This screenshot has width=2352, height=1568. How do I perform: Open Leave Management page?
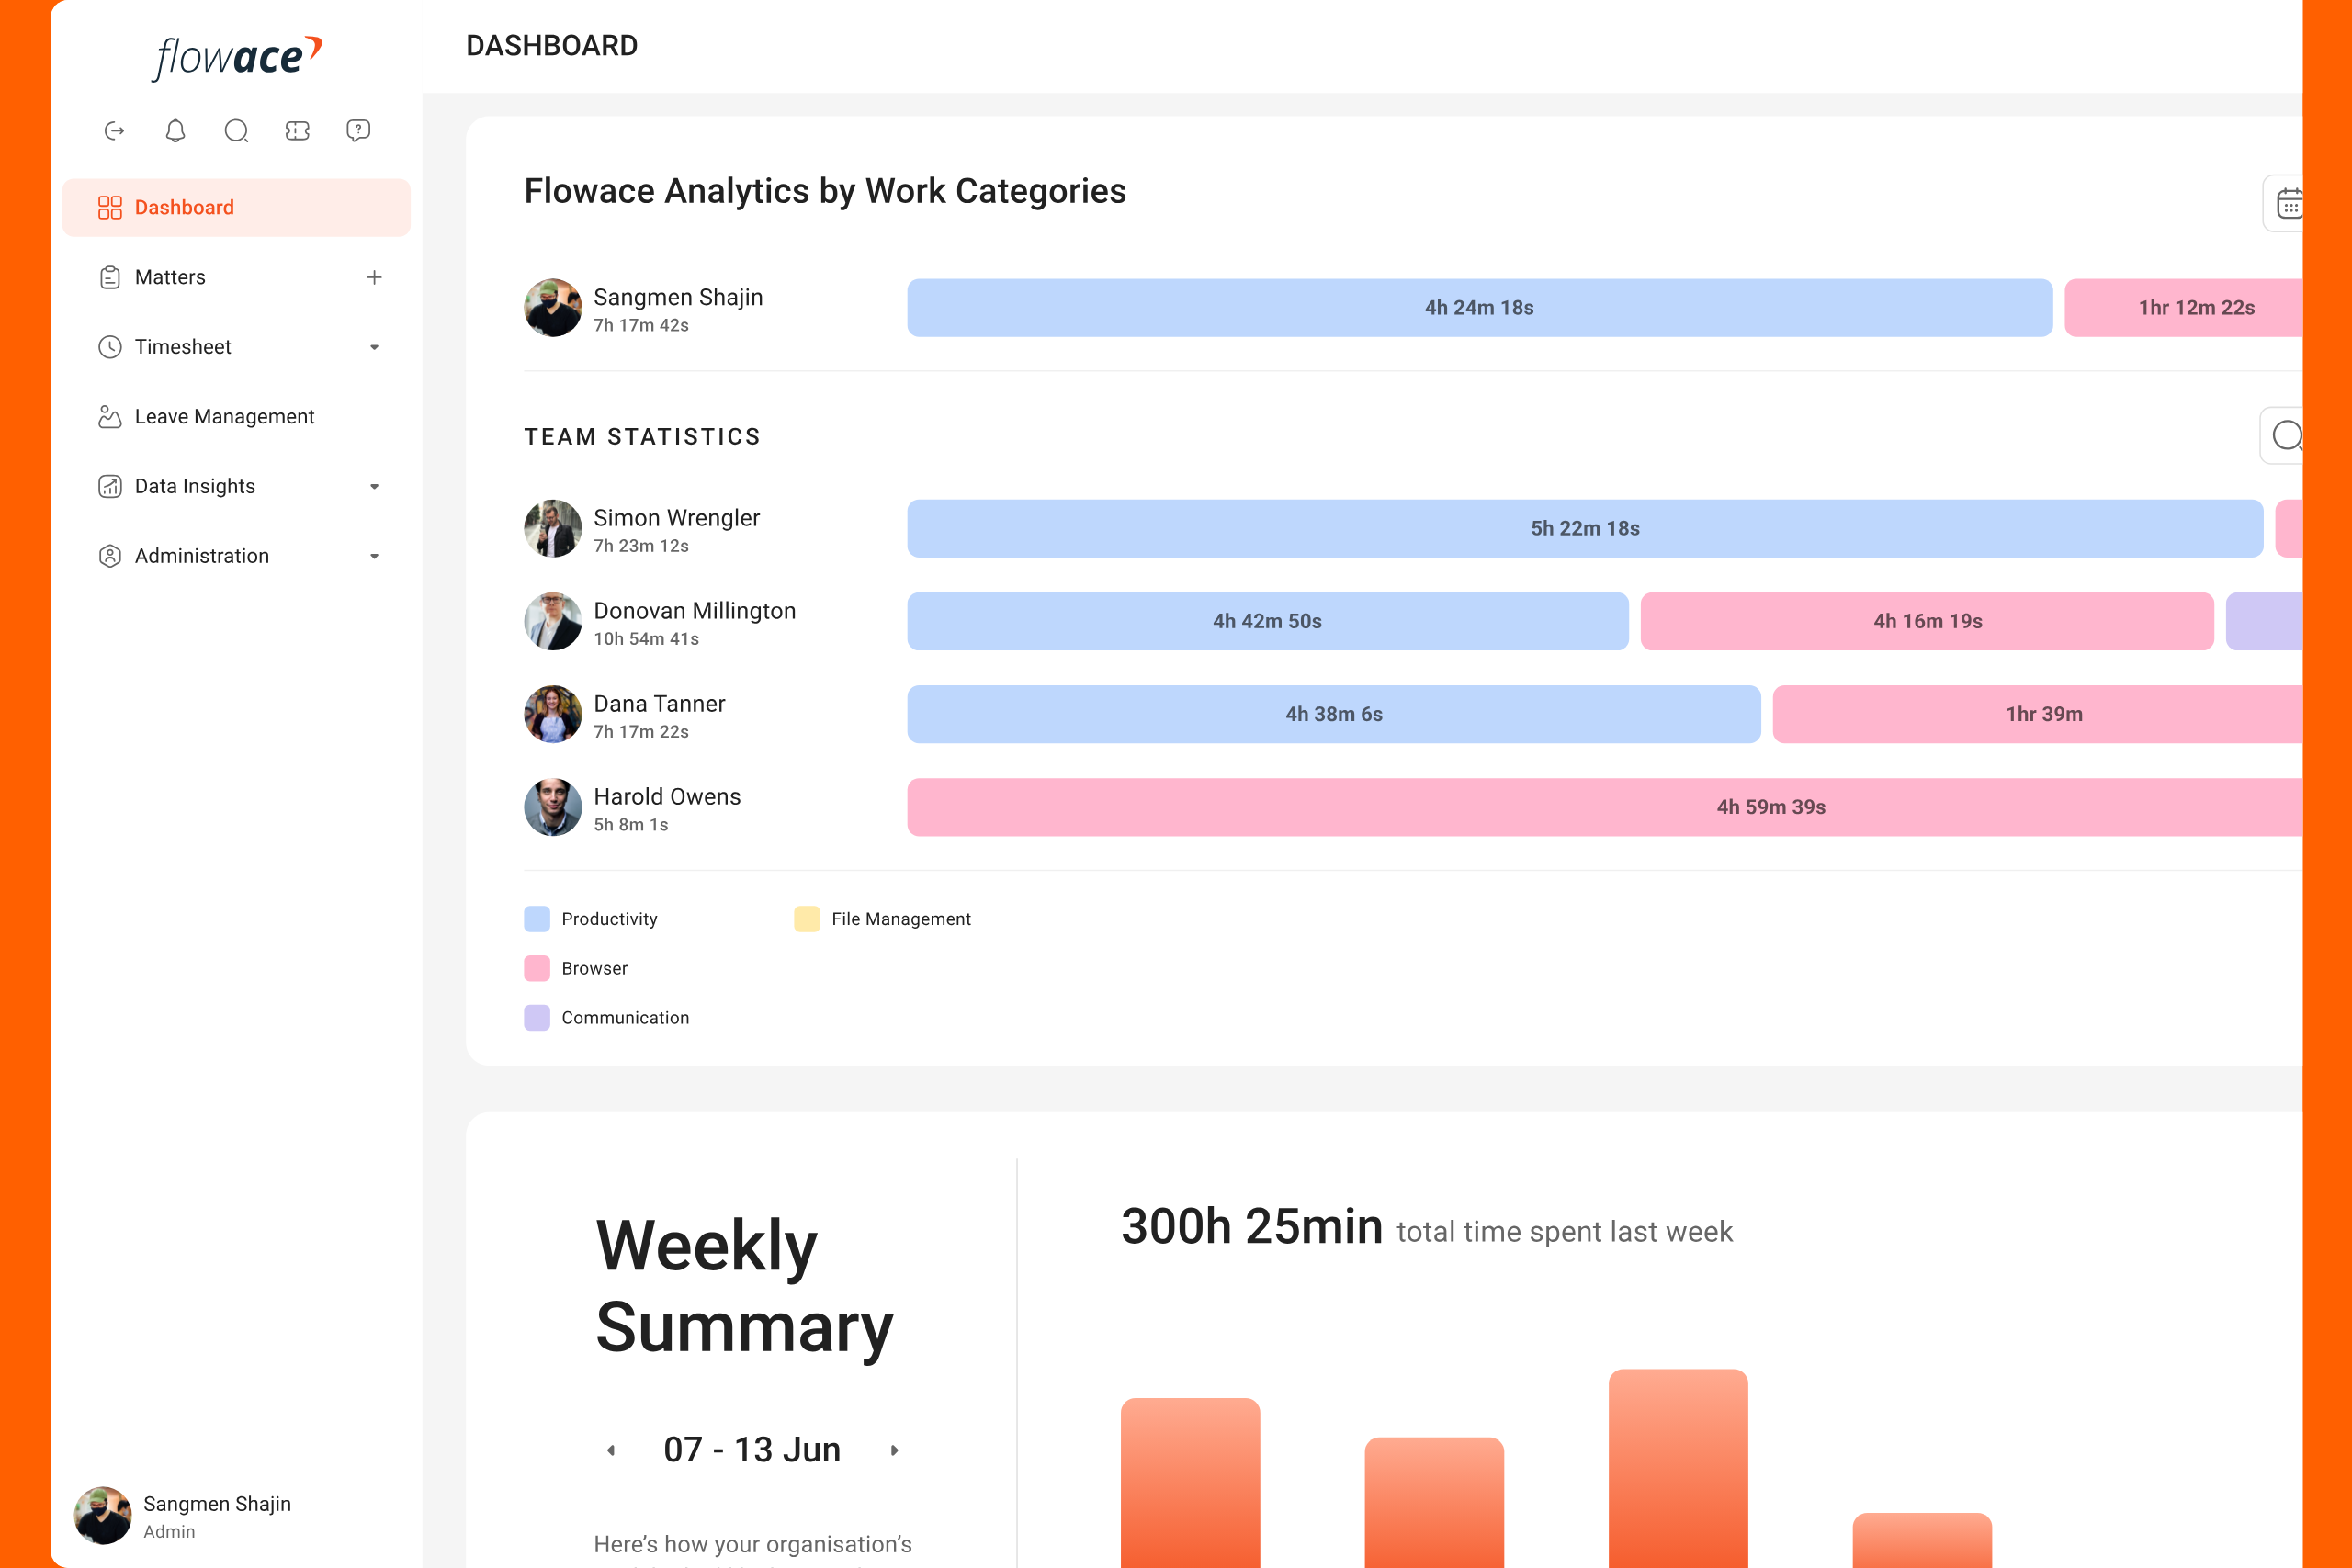pyautogui.click(x=224, y=417)
